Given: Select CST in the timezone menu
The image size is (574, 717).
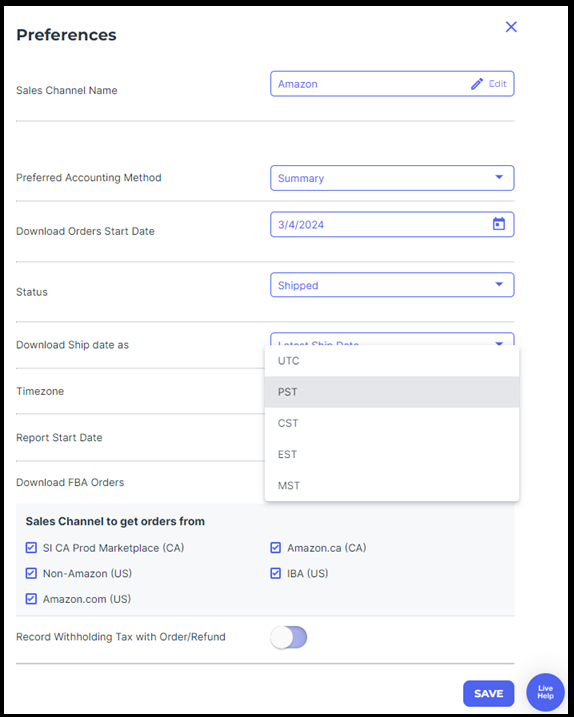Looking at the screenshot, I should pyautogui.click(x=392, y=423).
